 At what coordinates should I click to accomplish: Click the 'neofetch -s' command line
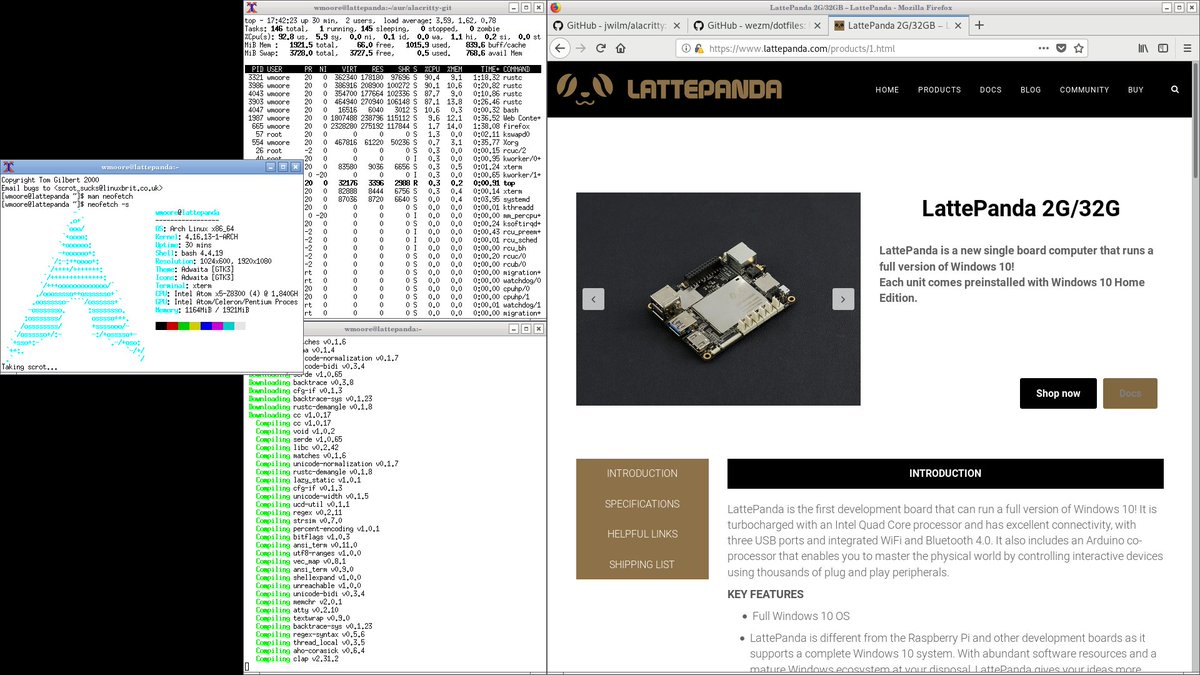click(x=65, y=203)
